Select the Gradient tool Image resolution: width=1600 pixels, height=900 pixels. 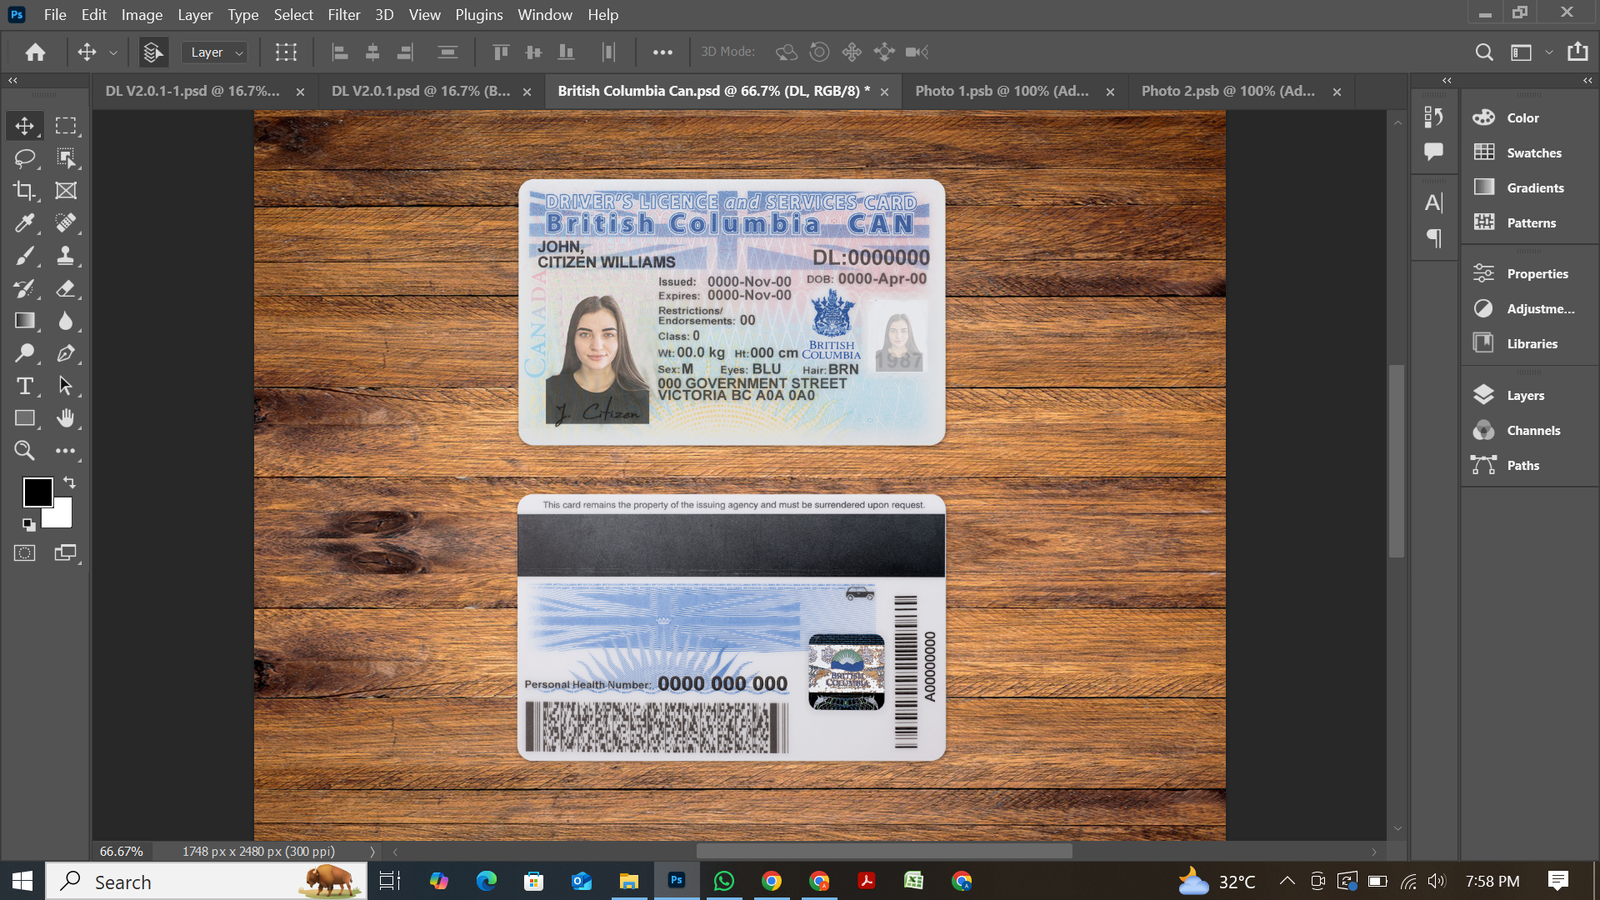[x=25, y=321]
